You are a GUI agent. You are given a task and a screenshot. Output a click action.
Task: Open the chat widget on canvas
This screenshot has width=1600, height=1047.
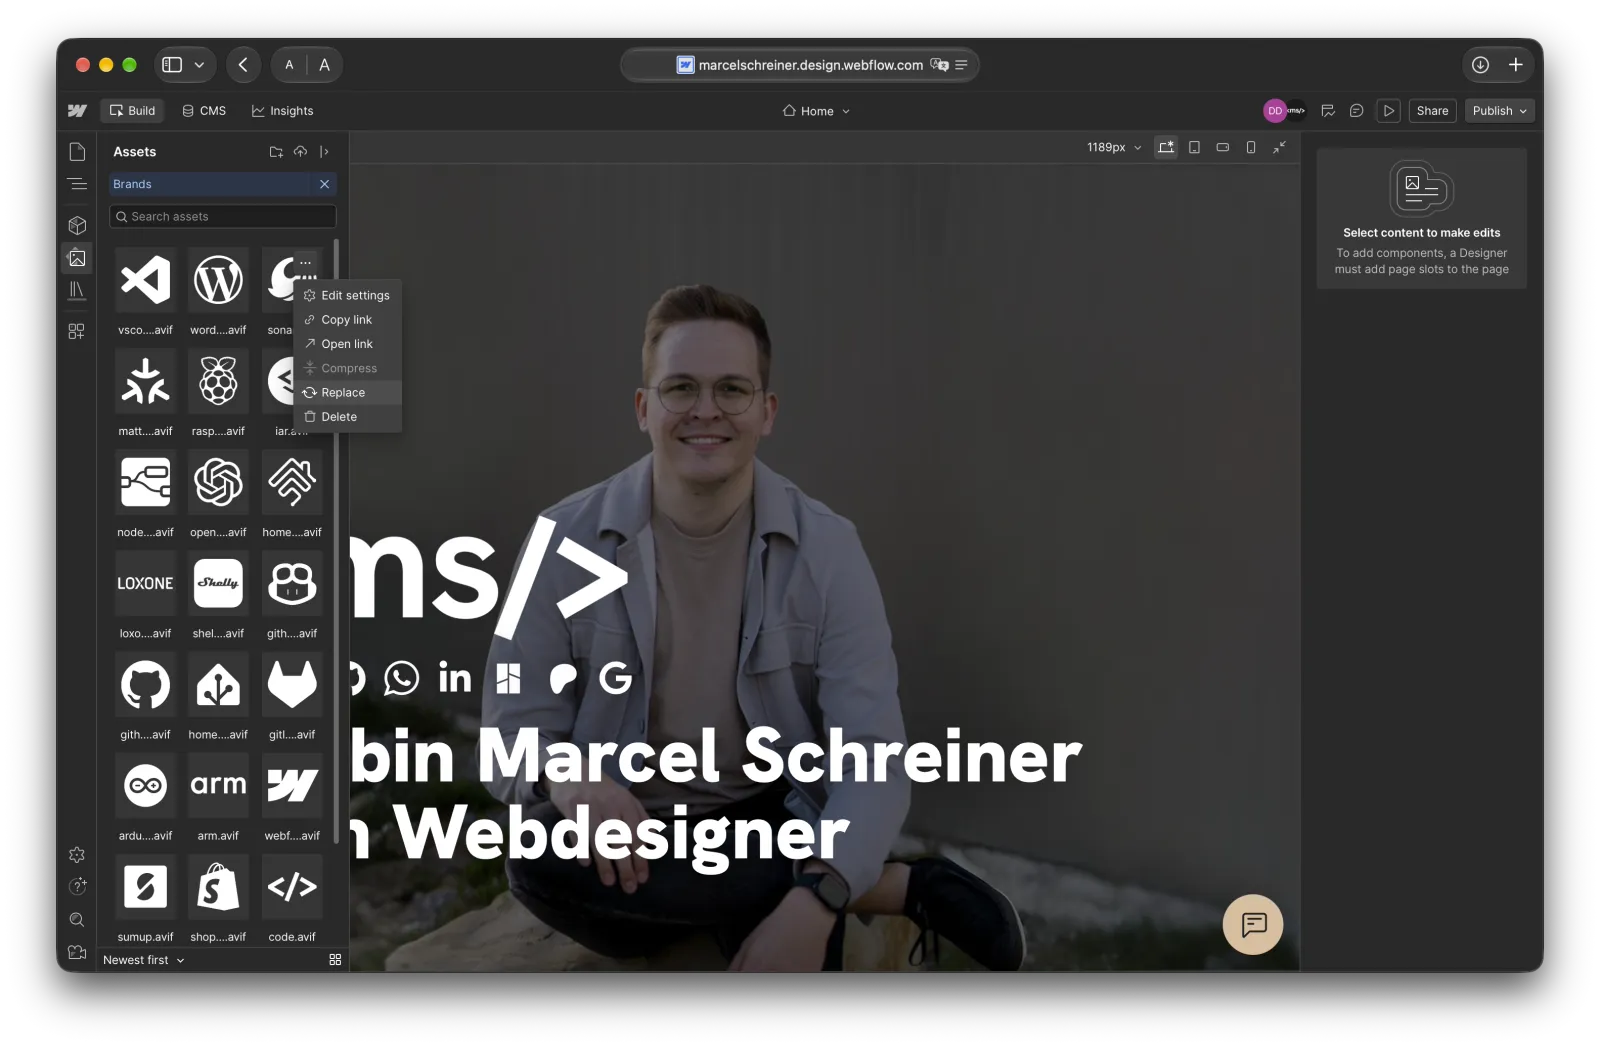point(1253,924)
